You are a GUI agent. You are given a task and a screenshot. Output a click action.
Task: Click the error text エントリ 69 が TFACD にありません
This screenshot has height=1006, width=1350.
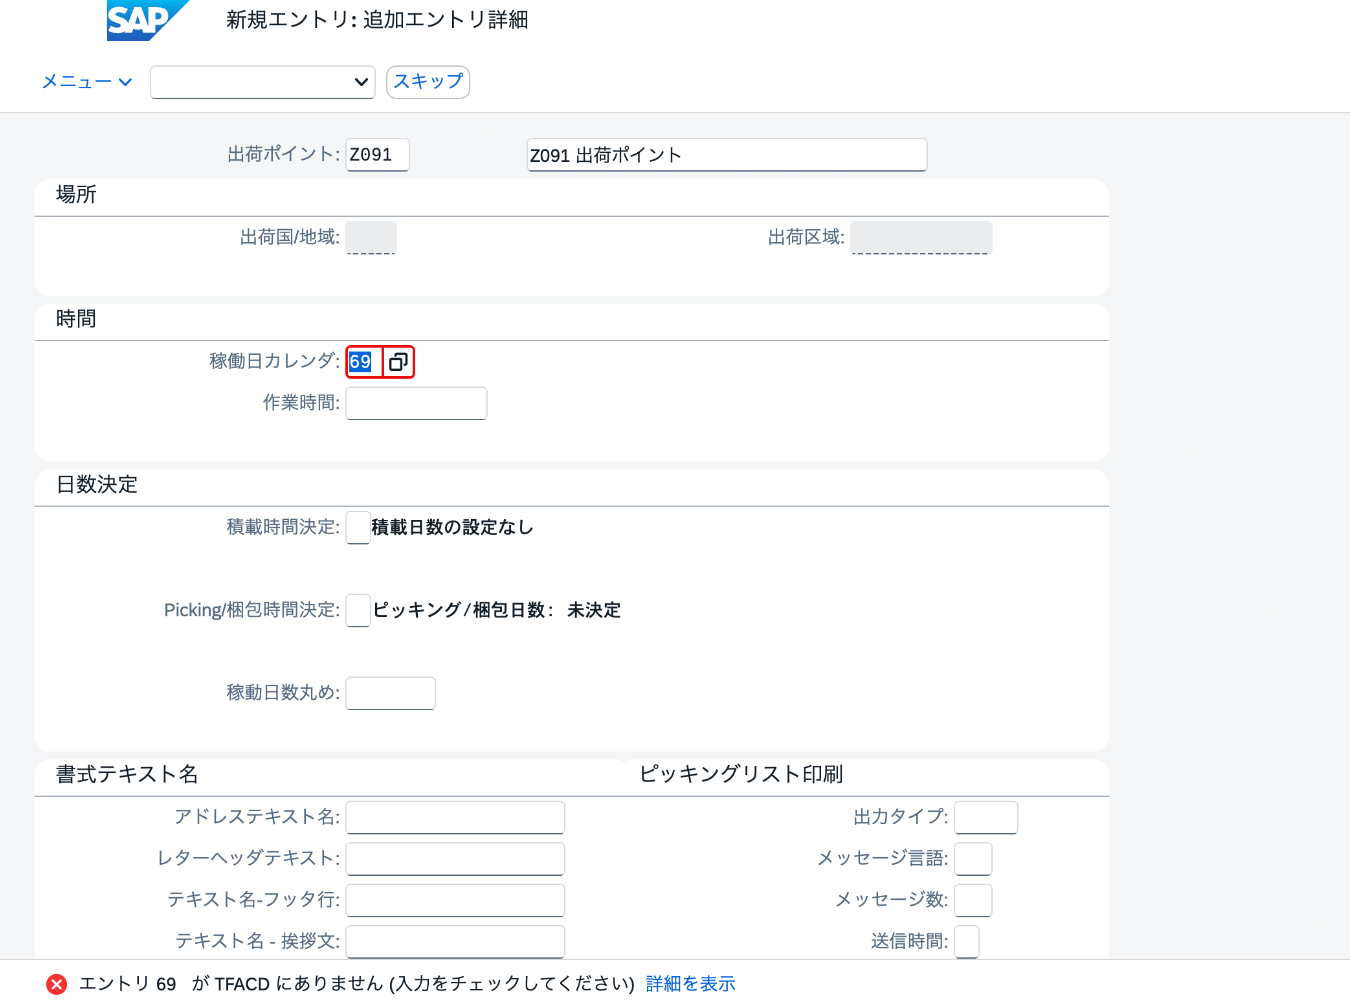click(x=357, y=984)
